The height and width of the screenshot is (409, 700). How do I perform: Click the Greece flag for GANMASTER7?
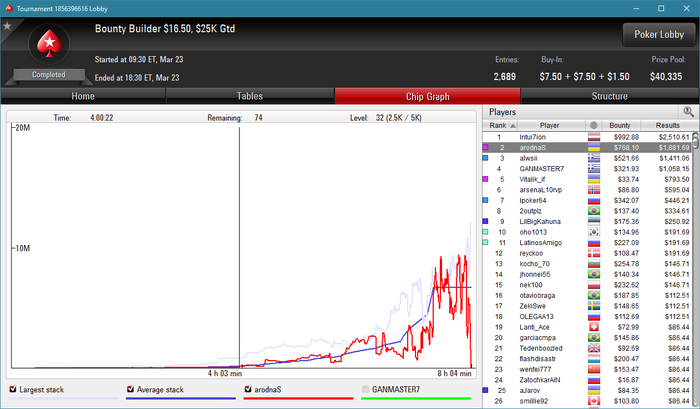[x=594, y=169]
